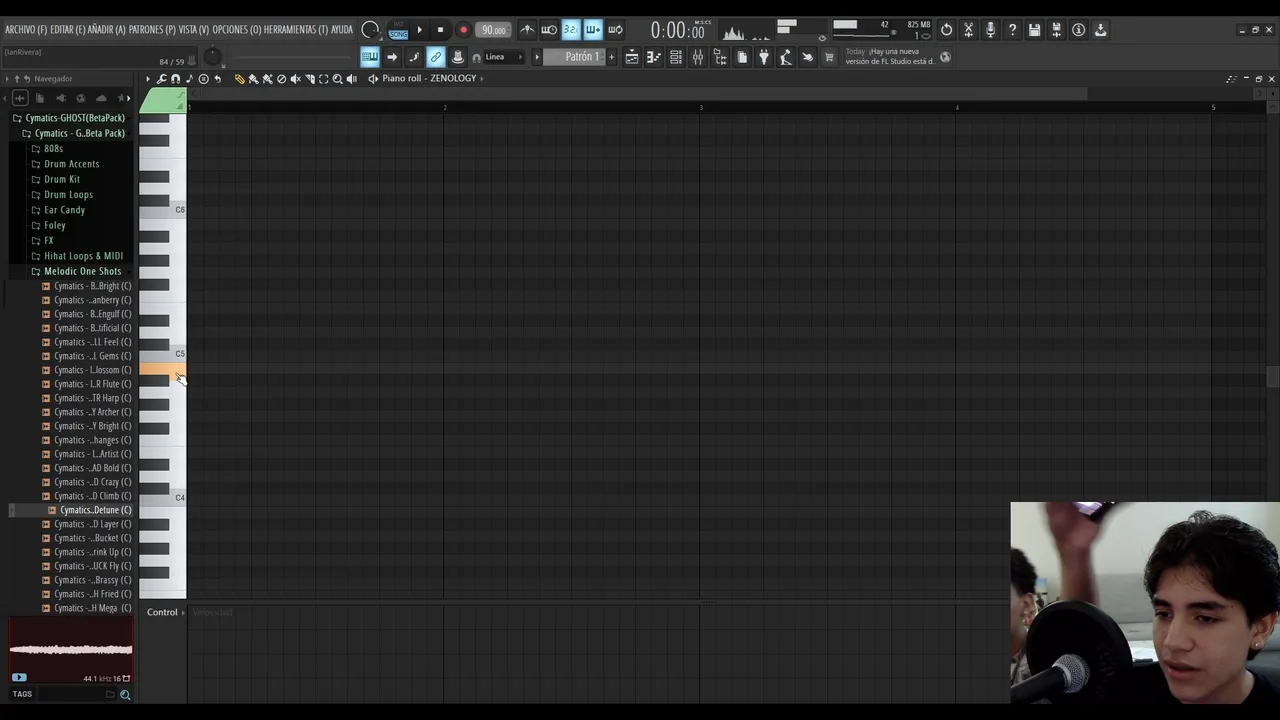
Task: Click the render export audio icon
Action: click(x=1056, y=30)
